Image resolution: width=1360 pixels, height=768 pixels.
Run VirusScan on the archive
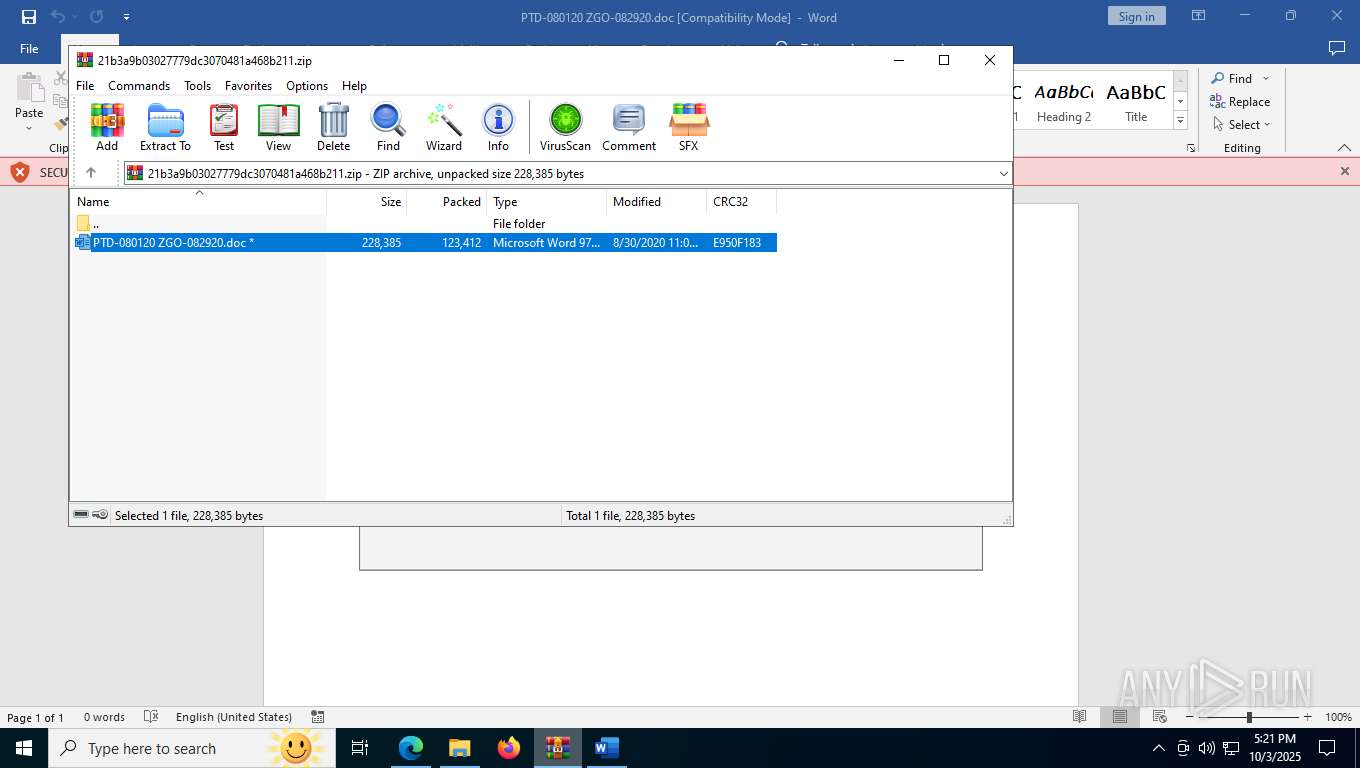point(565,127)
